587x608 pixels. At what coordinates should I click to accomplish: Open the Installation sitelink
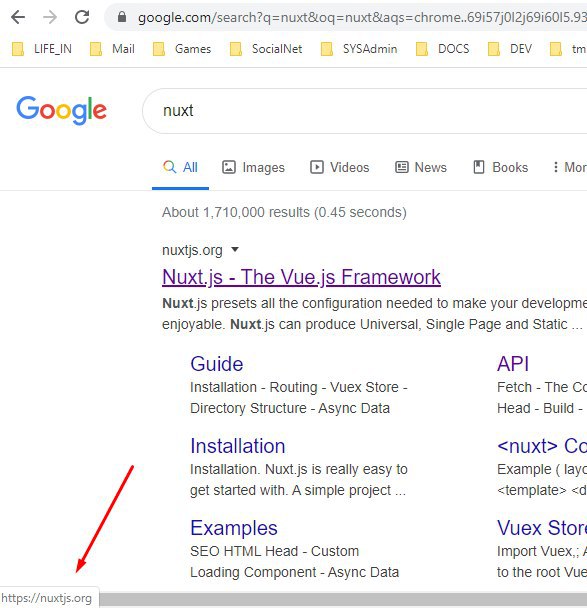pos(238,446)
